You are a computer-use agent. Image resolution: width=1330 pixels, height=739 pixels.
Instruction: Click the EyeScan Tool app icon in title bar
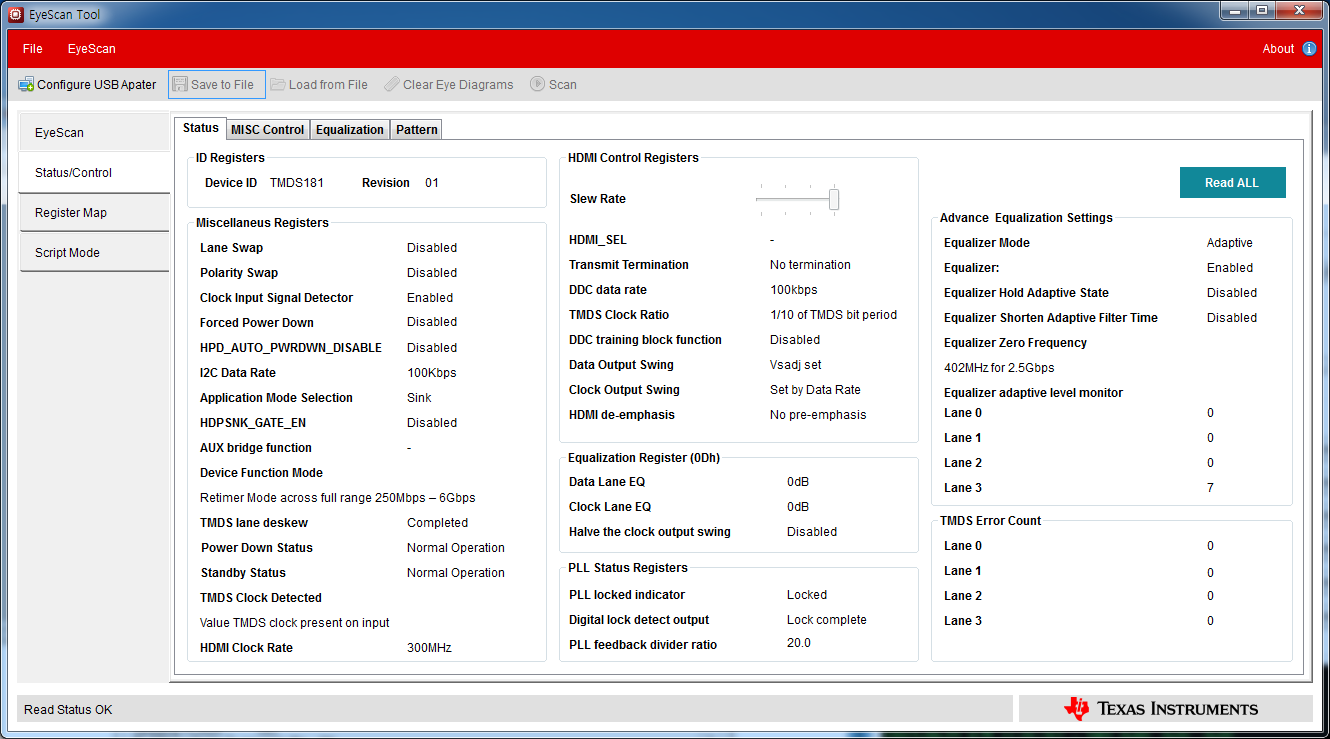(16, 14)
